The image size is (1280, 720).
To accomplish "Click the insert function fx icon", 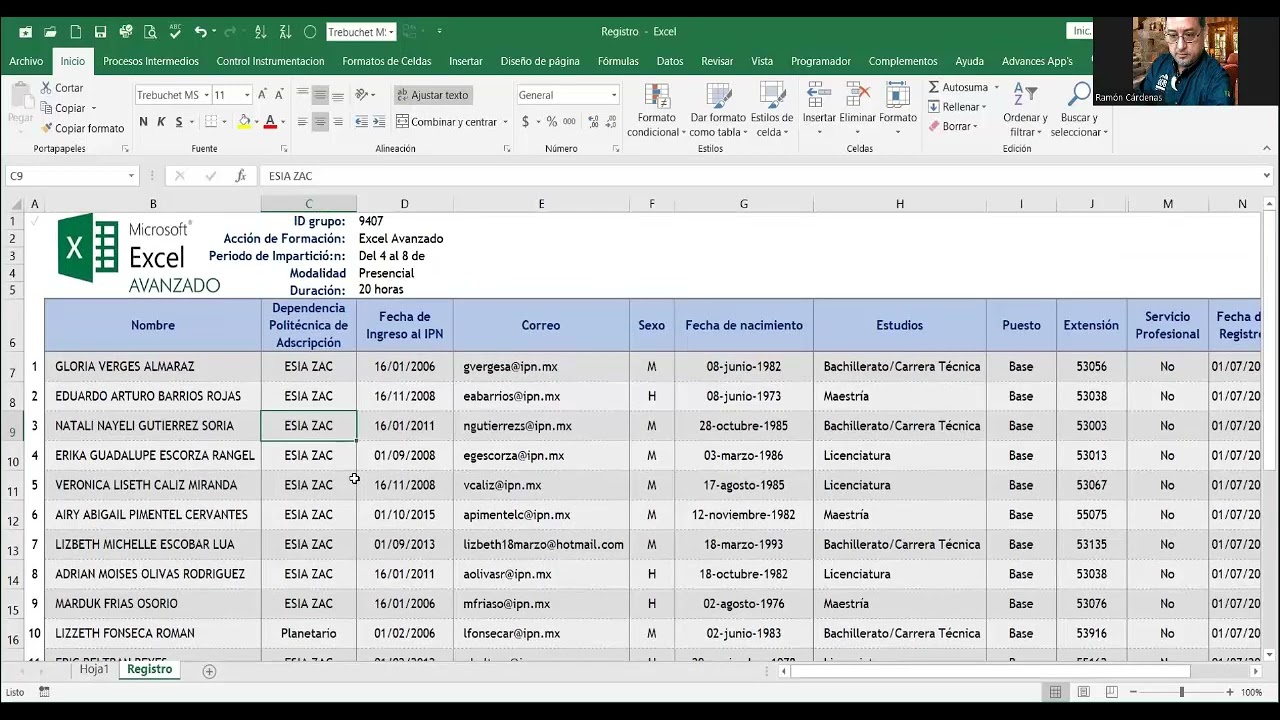I will 241,176.
